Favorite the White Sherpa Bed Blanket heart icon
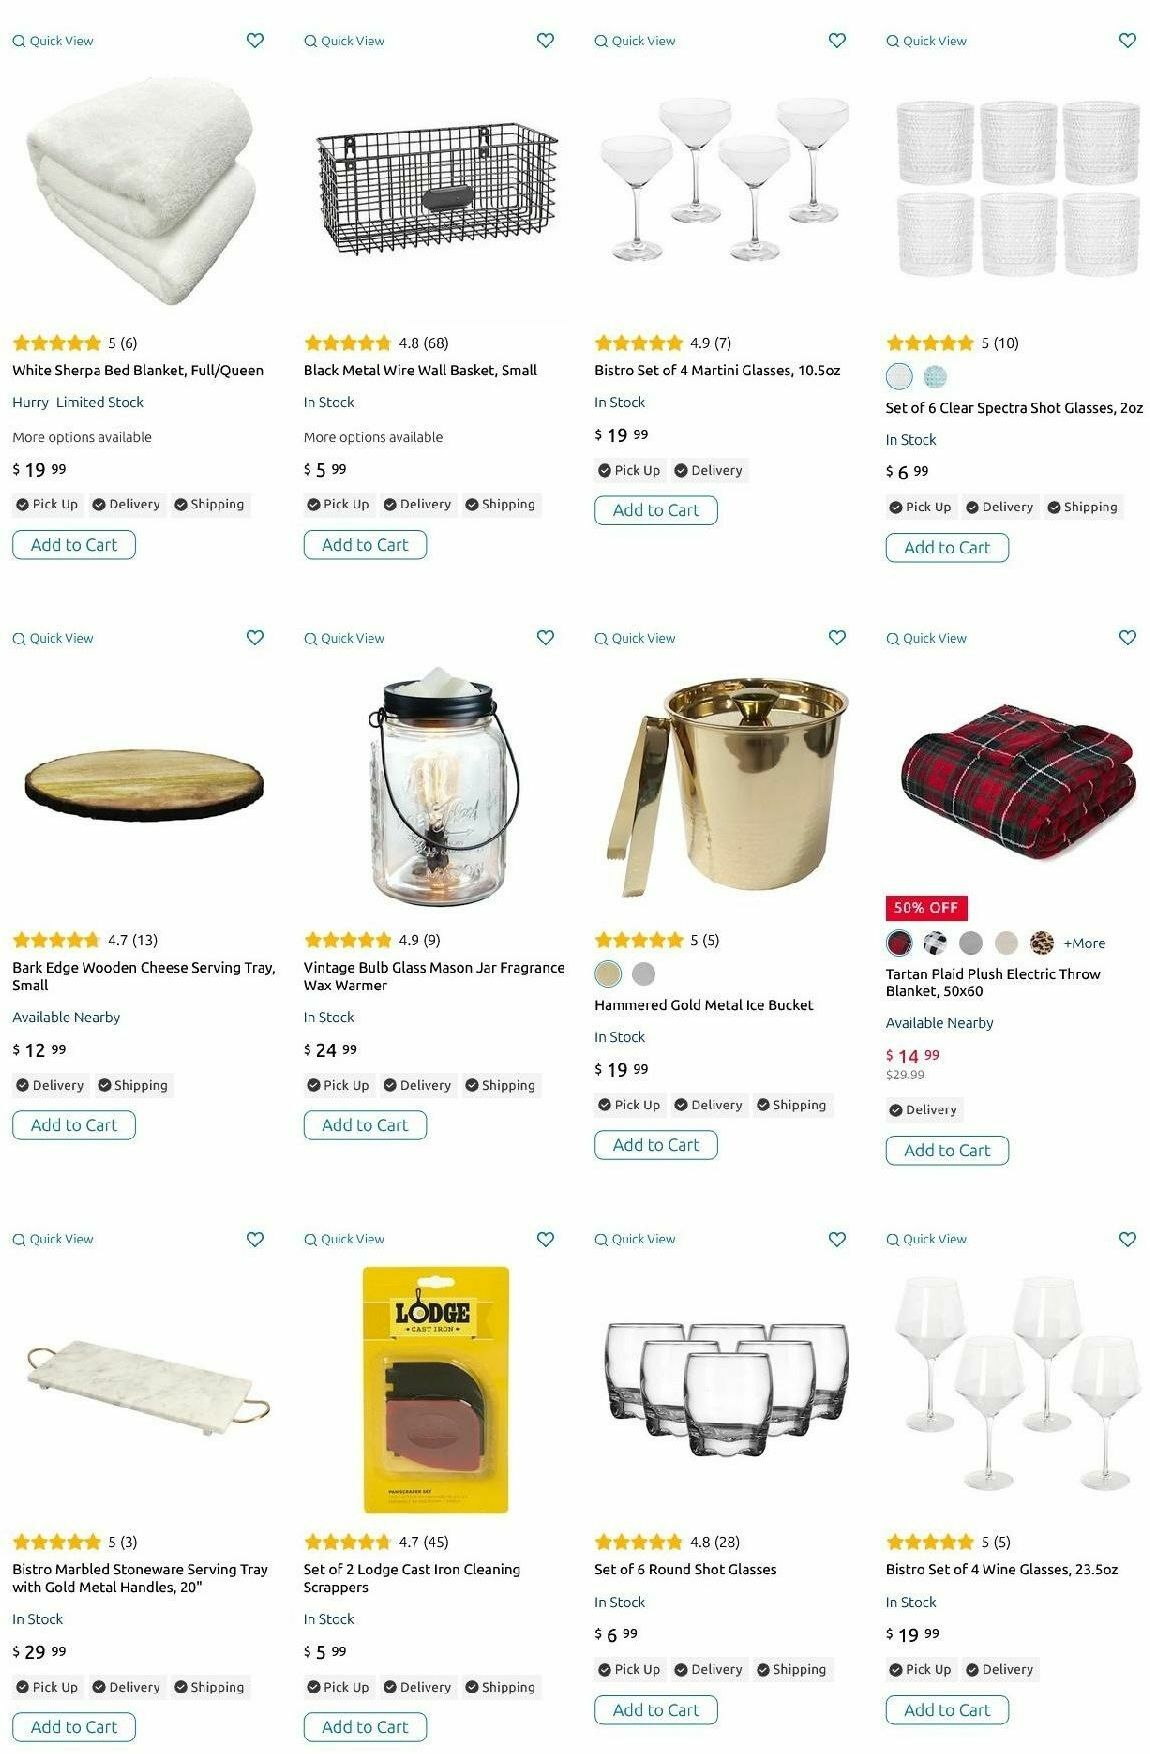The width and height of the screenshot is (1150, 1754). (255, 40)
